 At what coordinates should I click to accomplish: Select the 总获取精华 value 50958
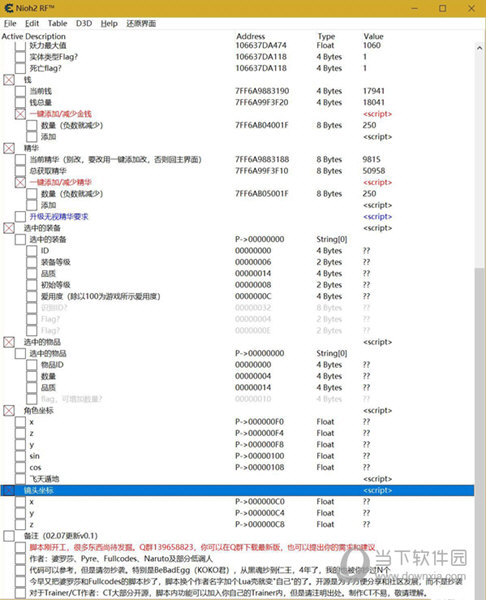point(373,171)
